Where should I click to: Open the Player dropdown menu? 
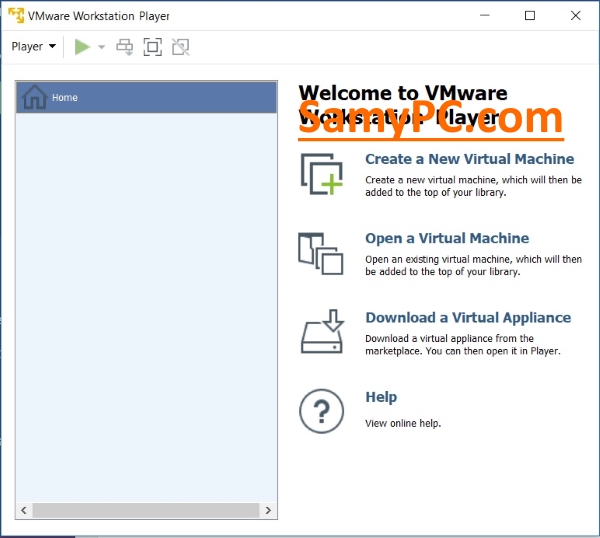34,47
